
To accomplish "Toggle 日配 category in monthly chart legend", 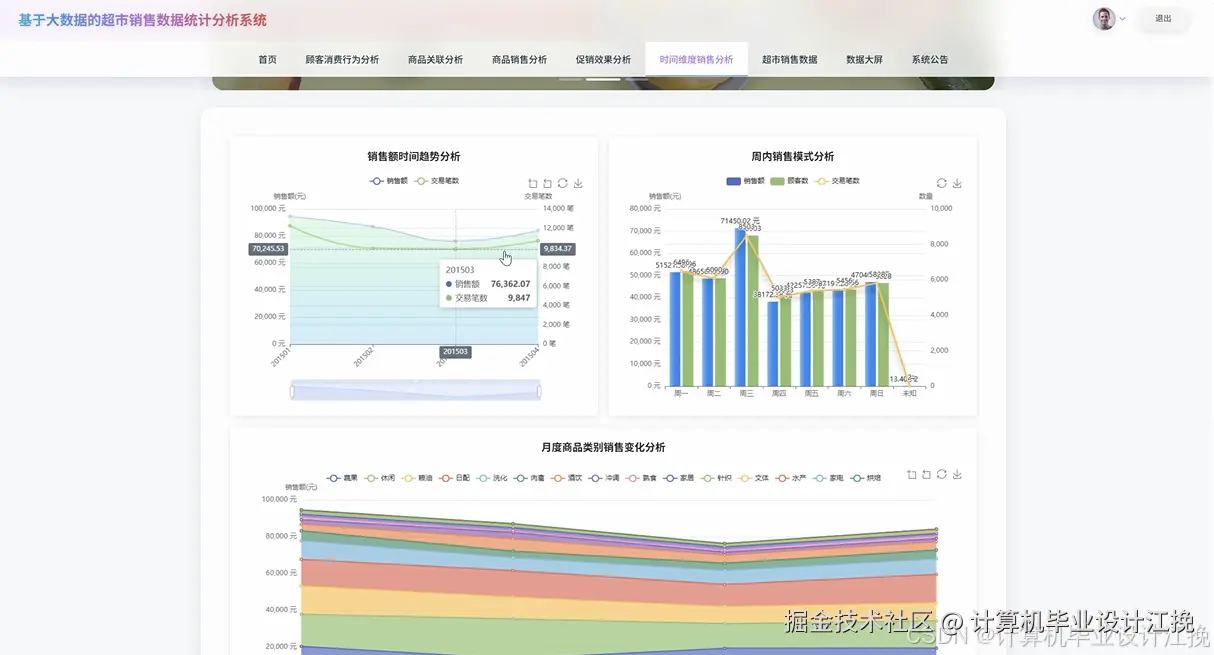I will click(x=455, y=478).
